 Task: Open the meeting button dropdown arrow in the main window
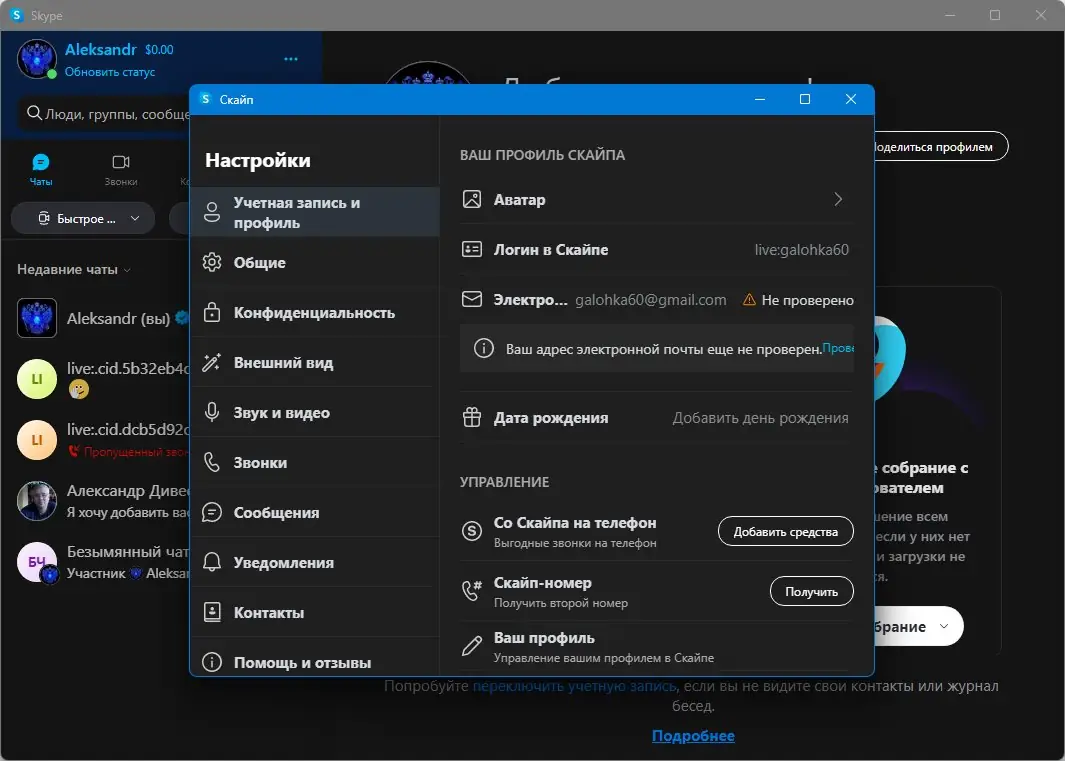coord(944,626)
